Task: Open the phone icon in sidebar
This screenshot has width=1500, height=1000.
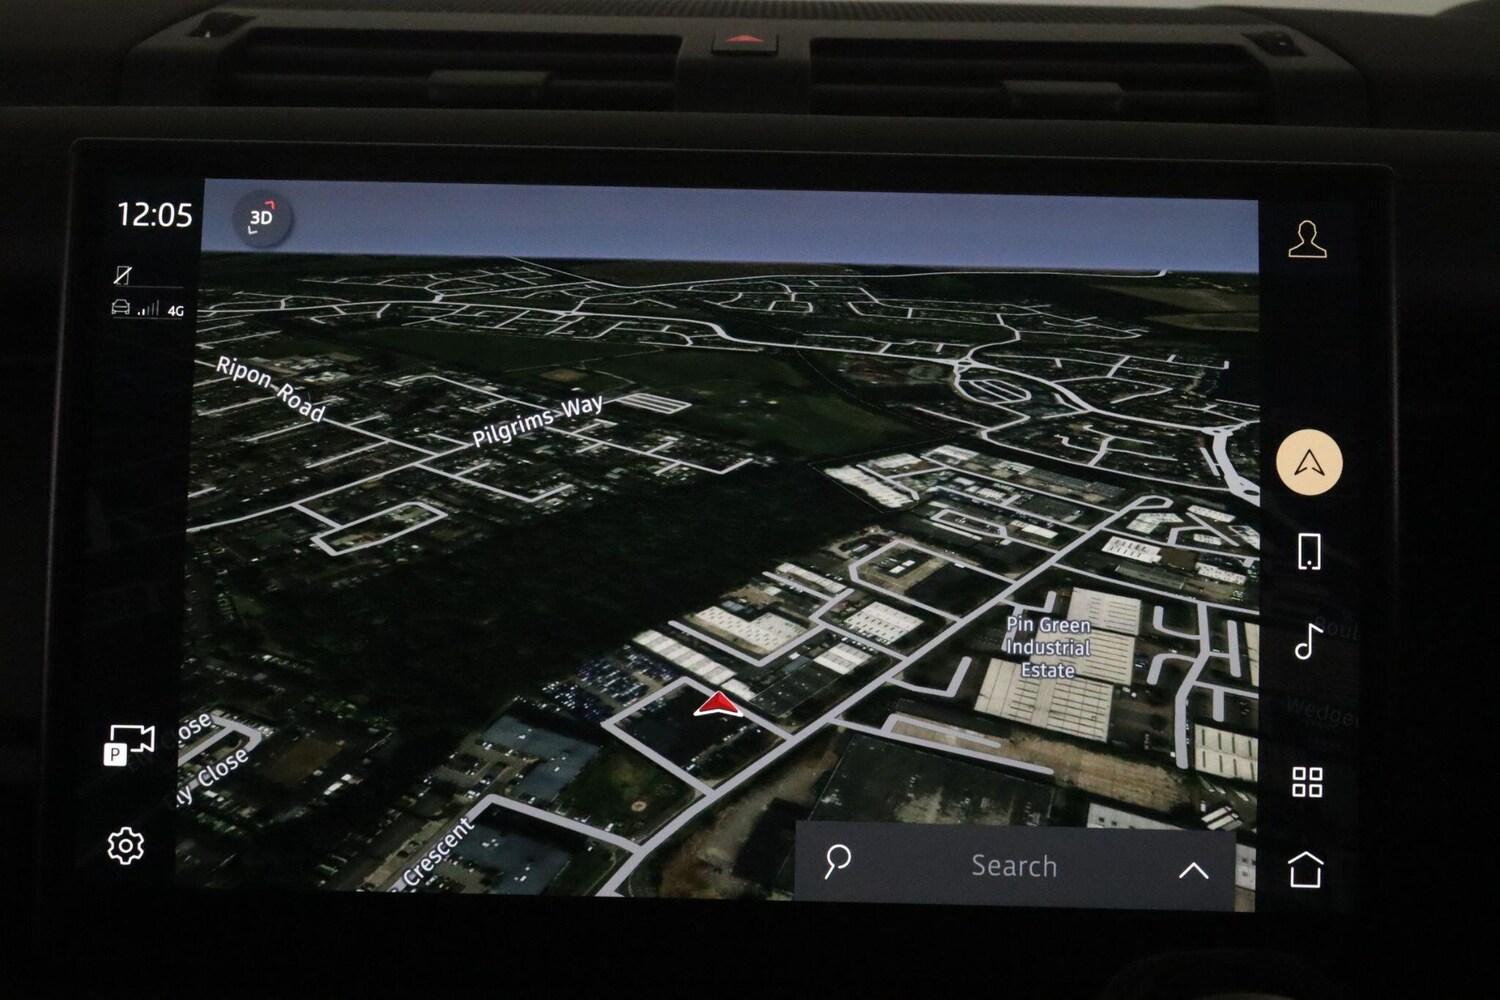Action: pyautogui.click(x=1309, y=551)
